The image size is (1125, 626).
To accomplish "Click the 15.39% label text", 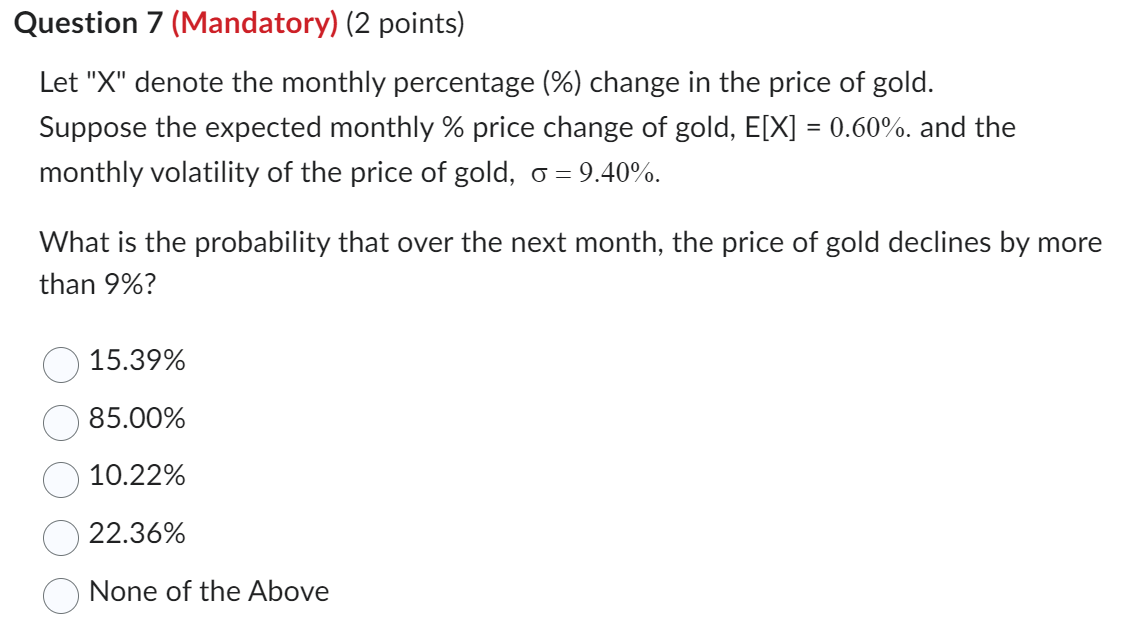I will point(136,362).
